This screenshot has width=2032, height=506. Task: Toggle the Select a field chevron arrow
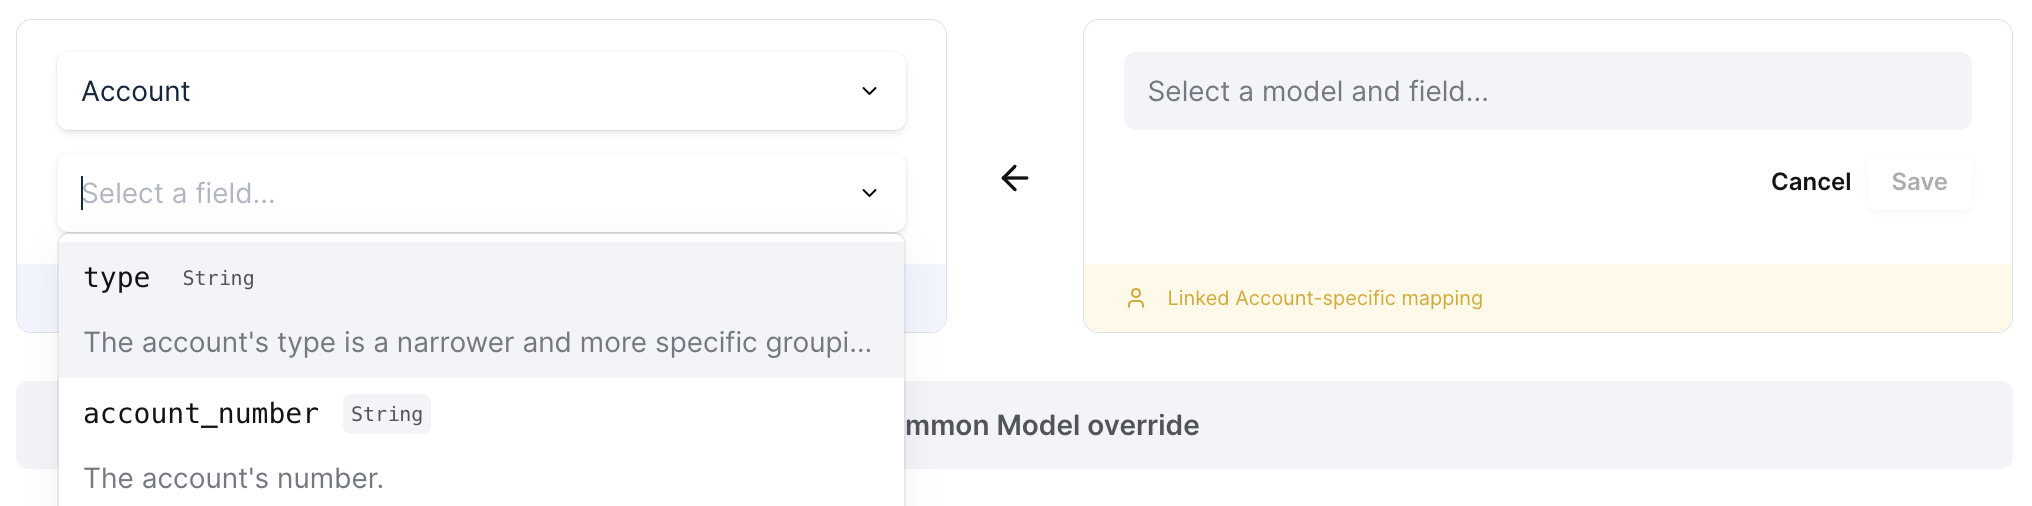pyautogui.click(x=869, y=193)
